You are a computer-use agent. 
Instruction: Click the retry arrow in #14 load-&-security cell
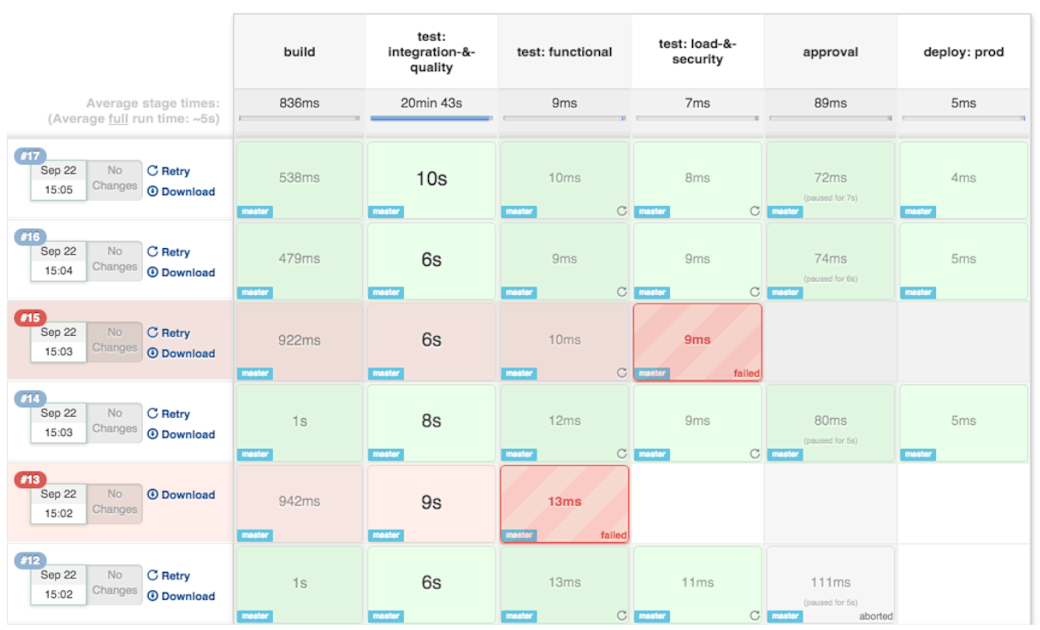pos(754,454)
